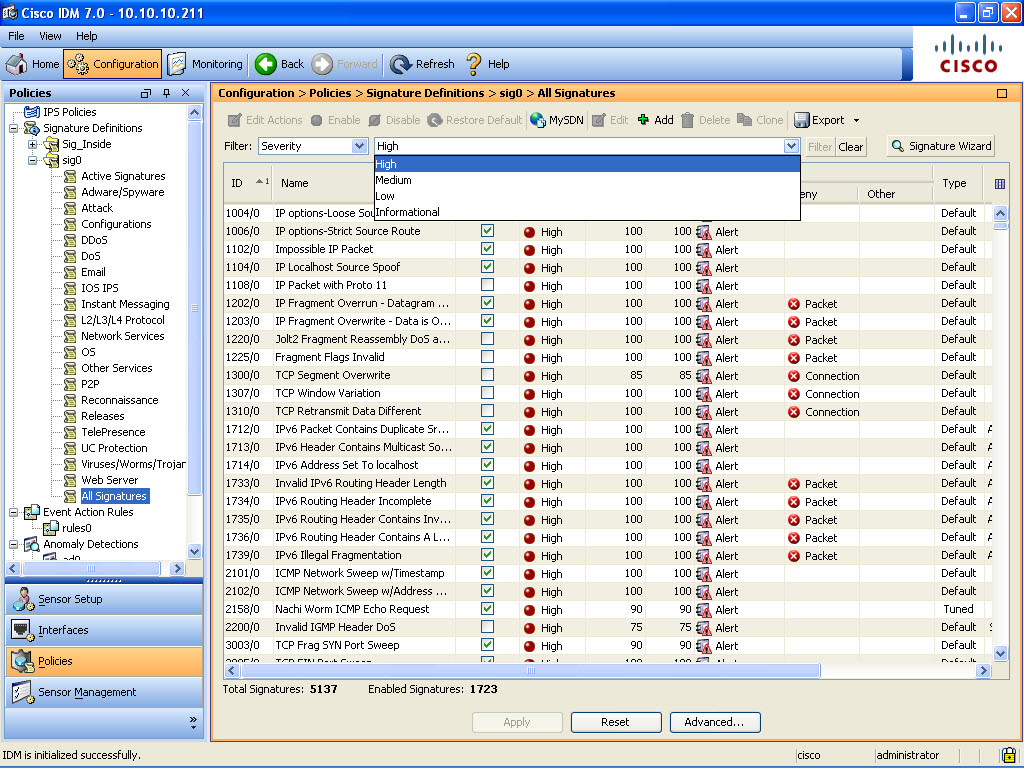Expand the Sig_Inside tree node

click(x=32, y=144)
